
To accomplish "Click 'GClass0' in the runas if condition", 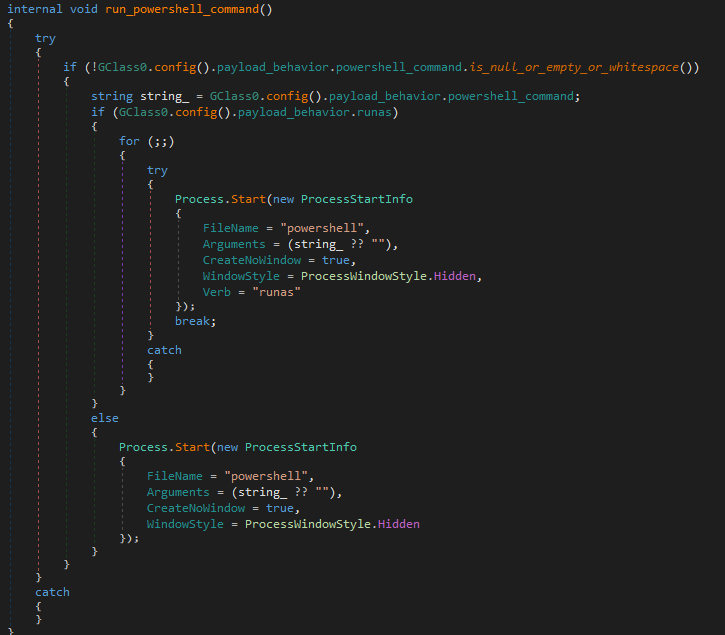I will coord(143,112).
